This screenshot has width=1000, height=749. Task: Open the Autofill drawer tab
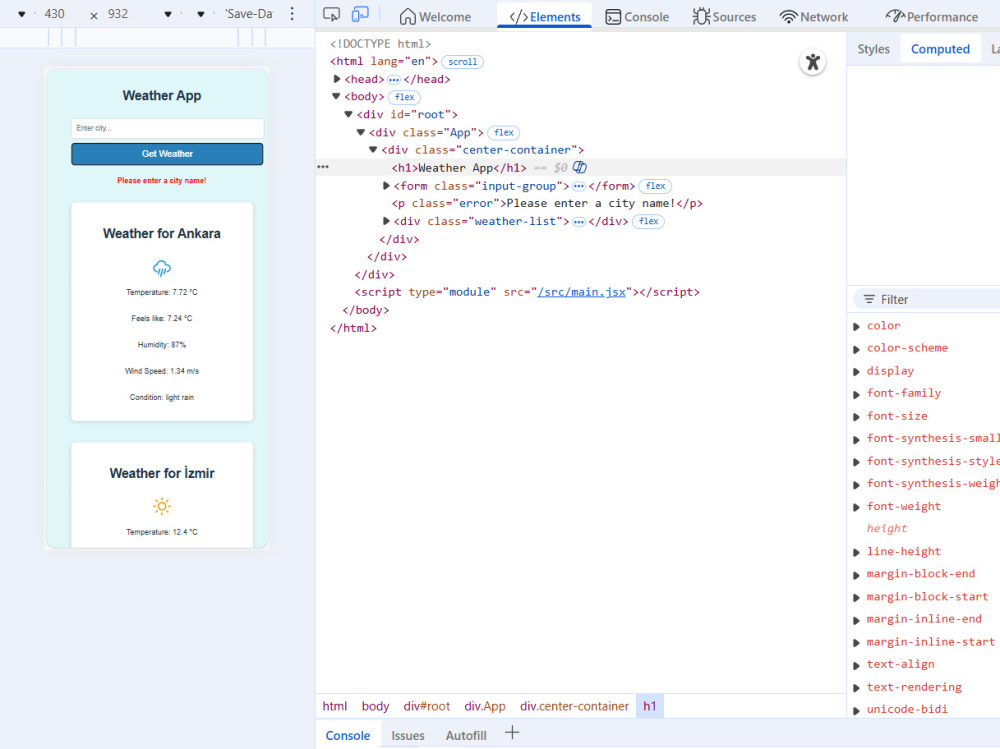pyautogui.click(x=466, y=735)
